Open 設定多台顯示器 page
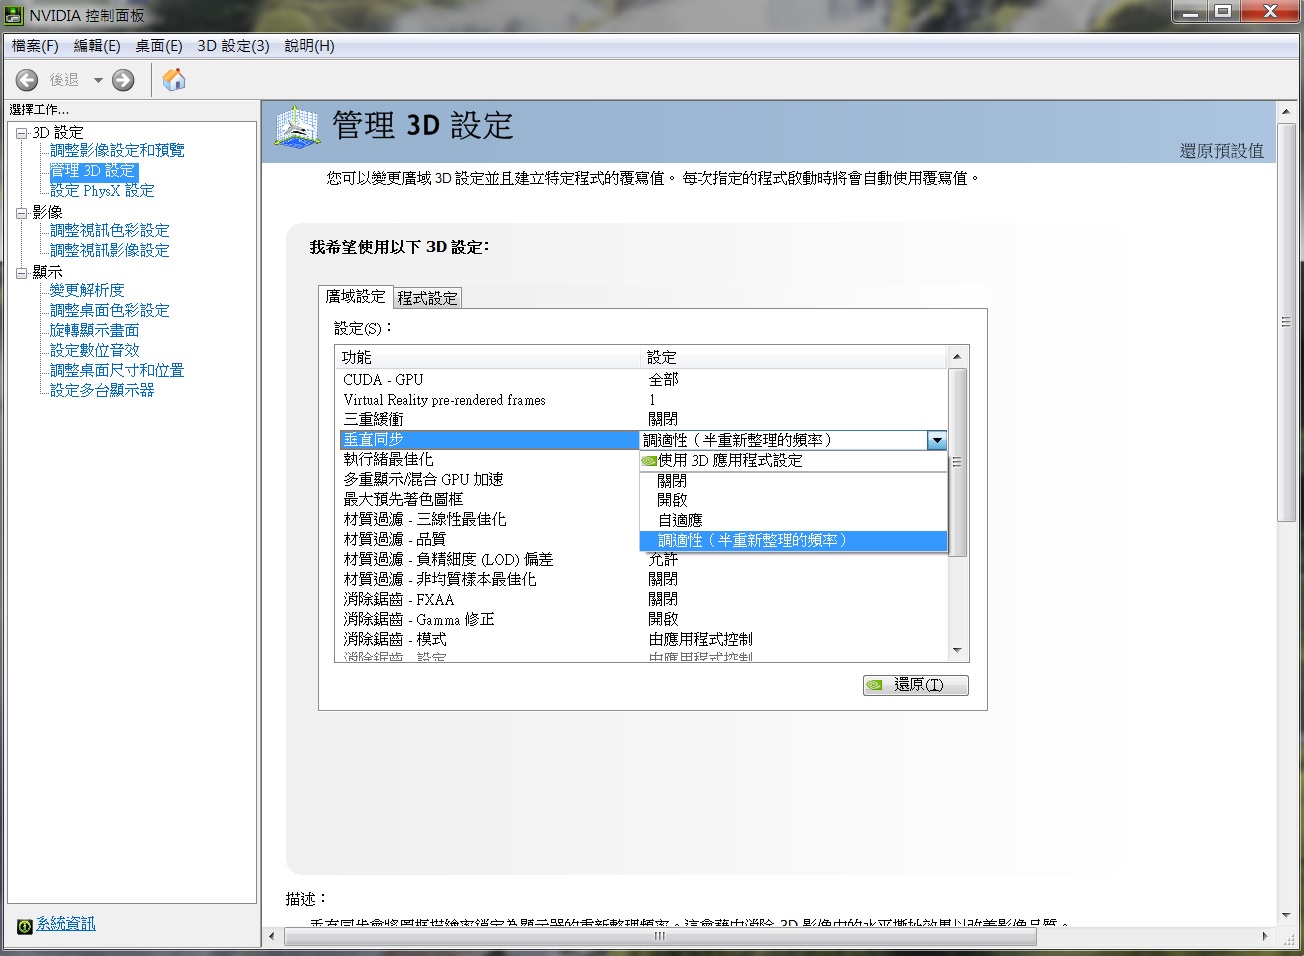The image size is (1304, 956). [x=102, y=390]
